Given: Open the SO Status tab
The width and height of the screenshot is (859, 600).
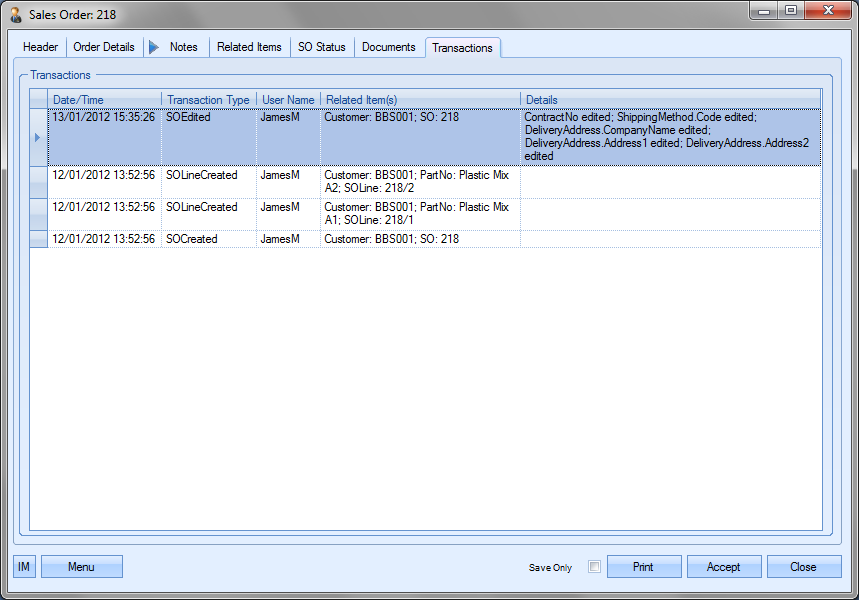Looking at the screenshot, I should tap(321, 47).
